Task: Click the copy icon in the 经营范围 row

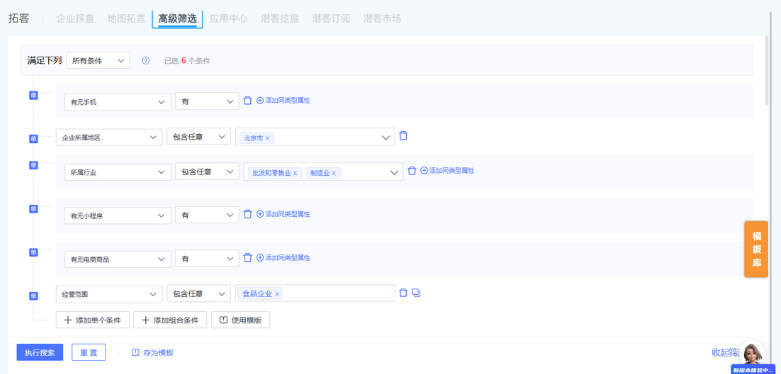Action: coord(416,293)
